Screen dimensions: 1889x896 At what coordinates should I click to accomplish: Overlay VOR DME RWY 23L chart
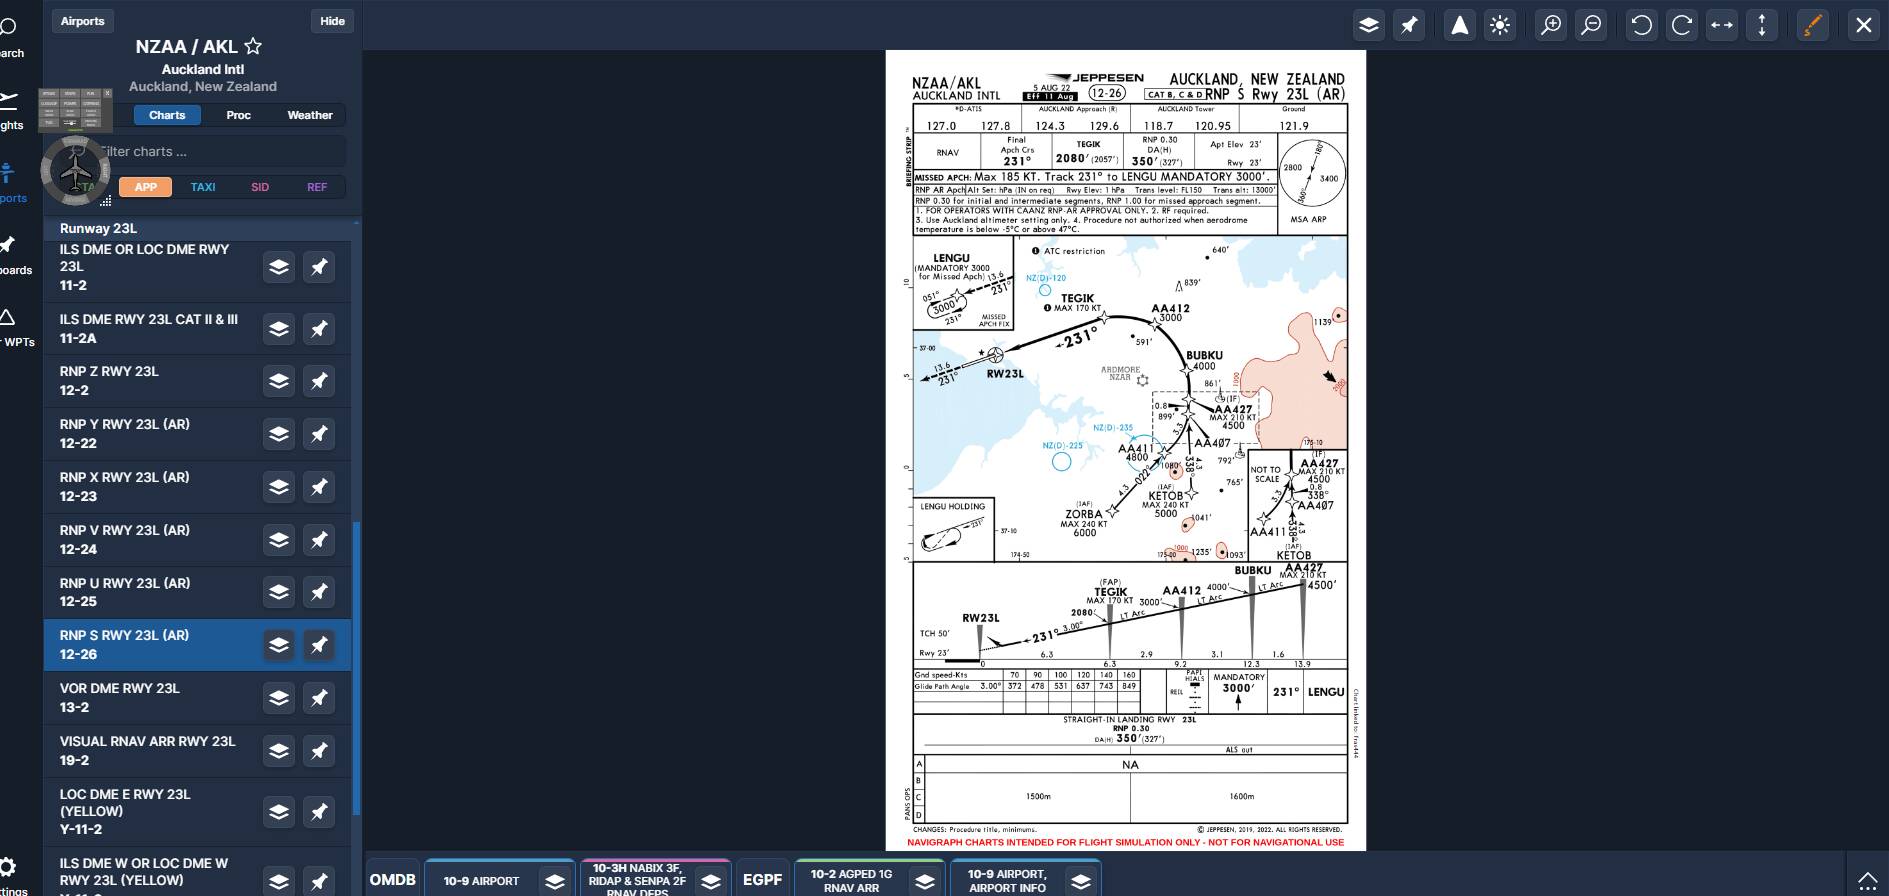[x=279, y=698]
